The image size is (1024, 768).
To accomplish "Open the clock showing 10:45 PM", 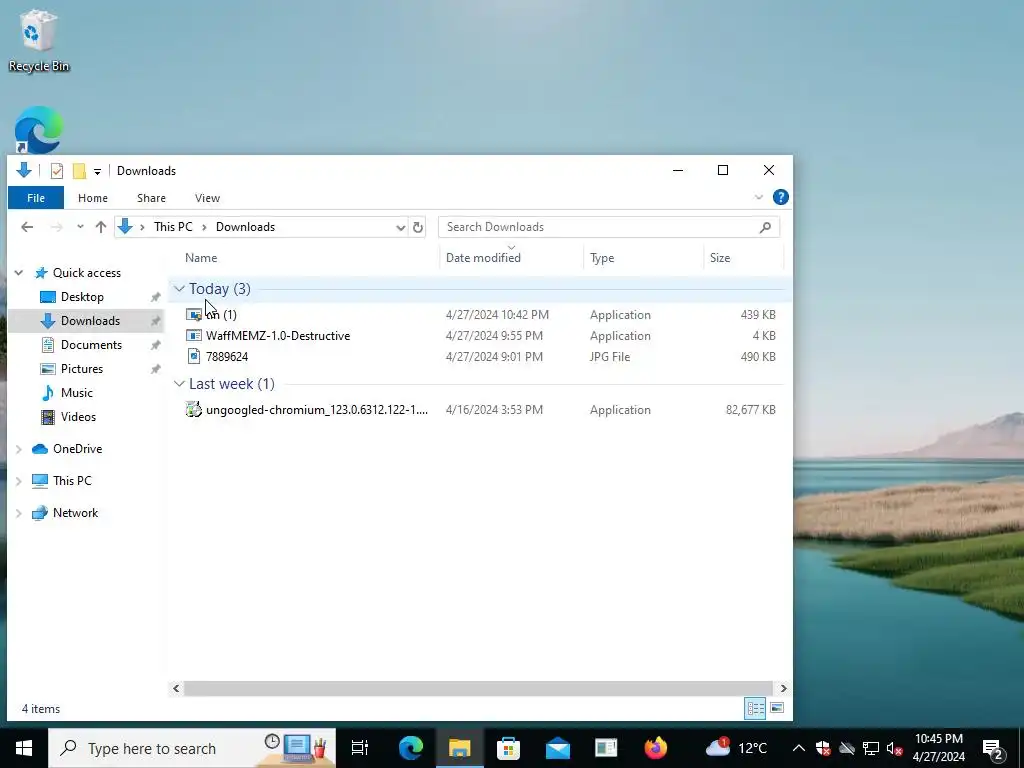I will (x=938, y=748).
